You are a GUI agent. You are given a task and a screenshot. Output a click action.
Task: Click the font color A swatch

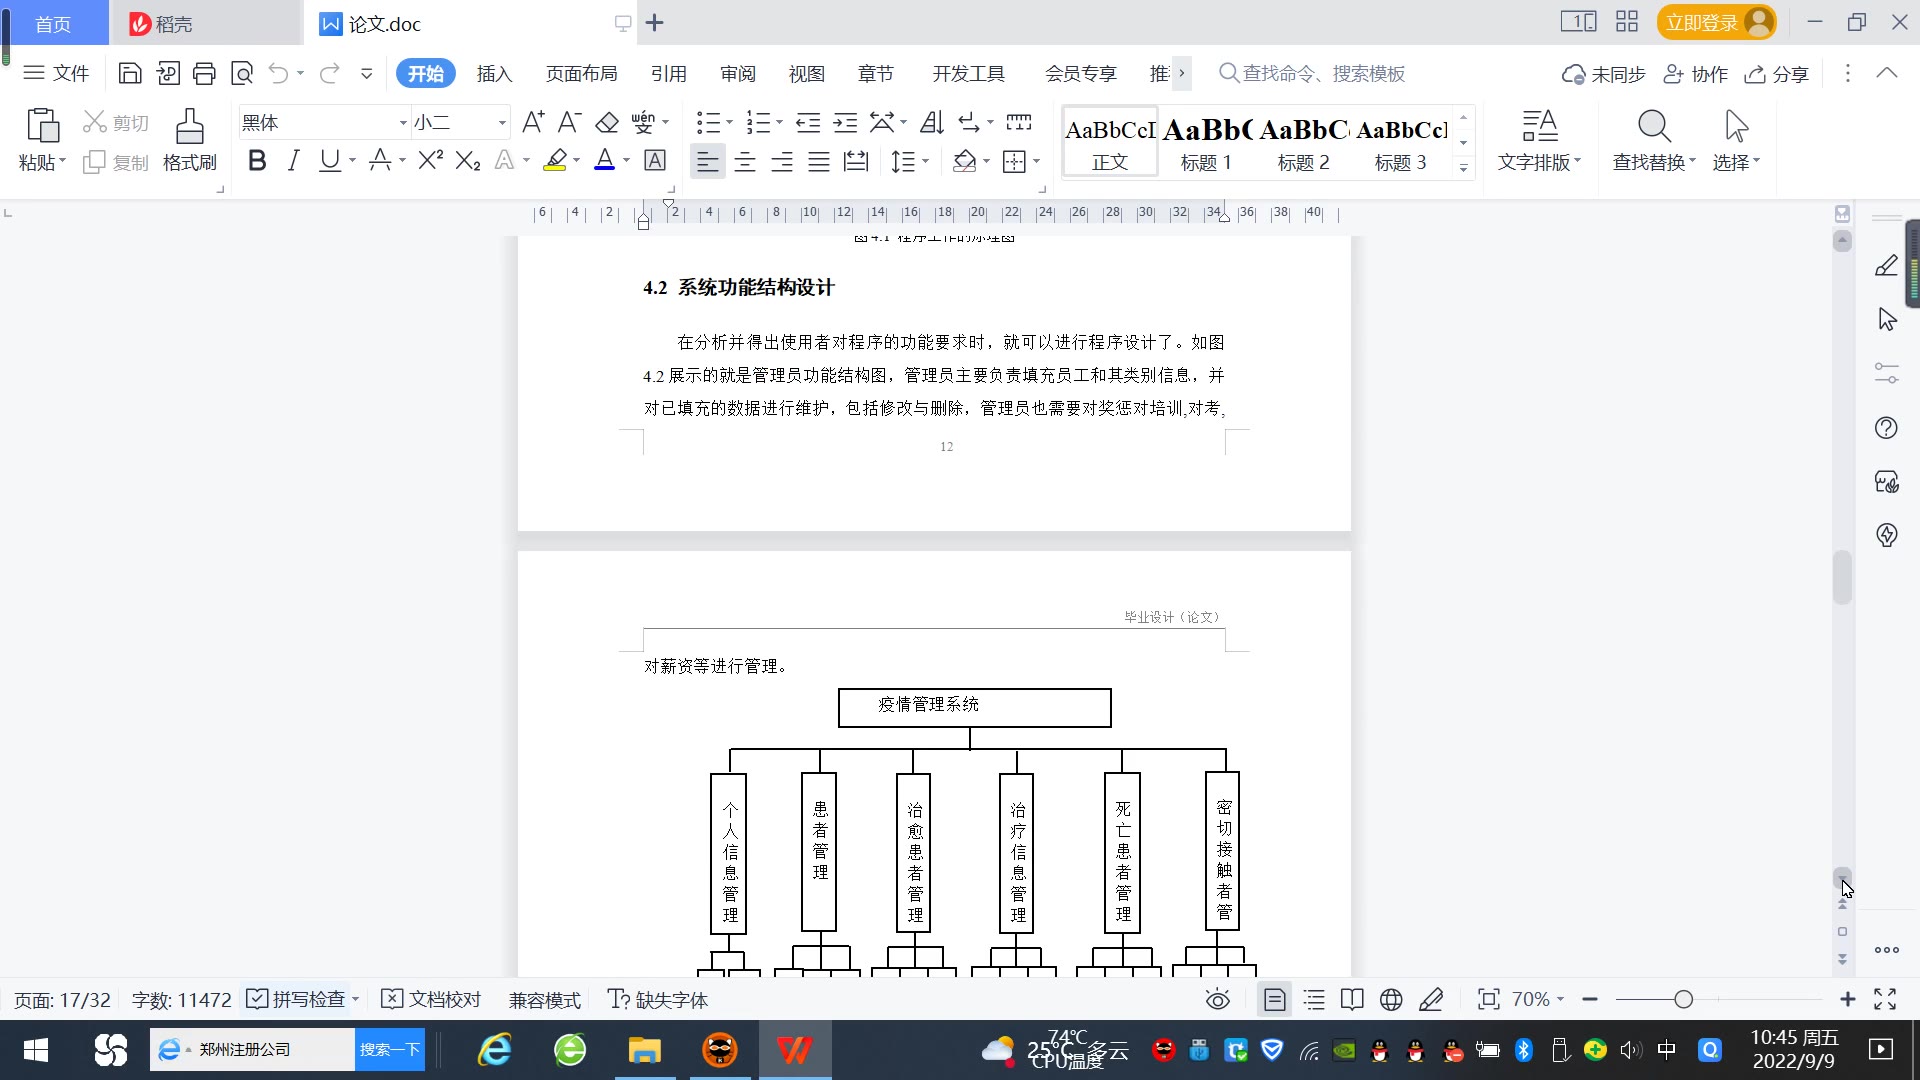tap(604, 160)
